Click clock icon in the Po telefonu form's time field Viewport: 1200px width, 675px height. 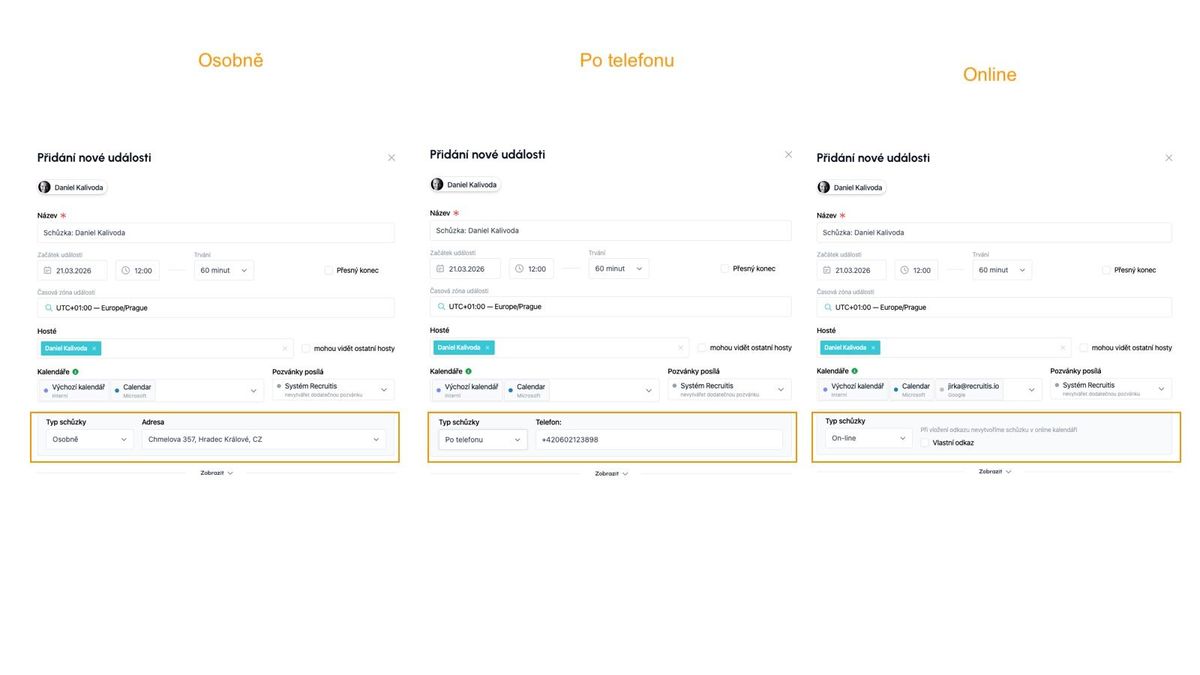tap(519, 269)
